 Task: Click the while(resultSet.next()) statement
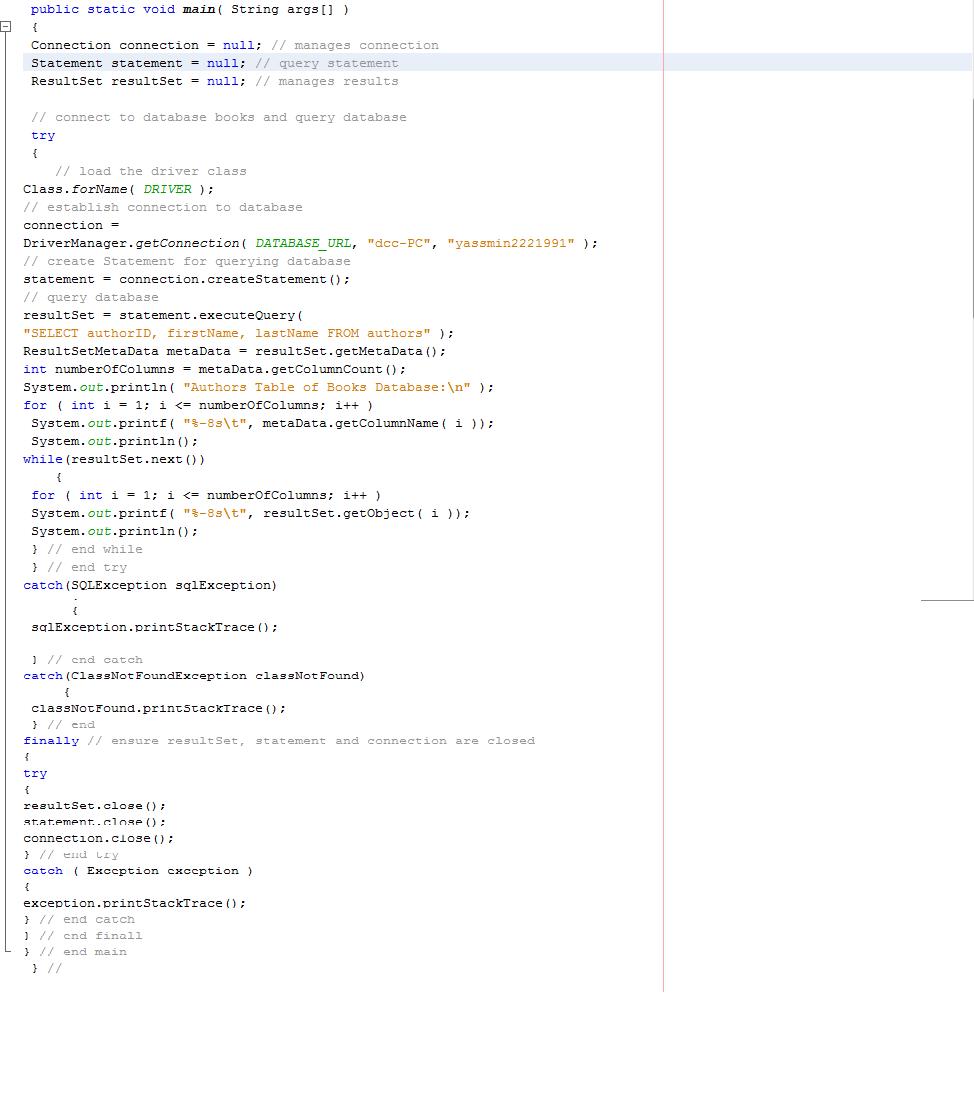[x=114, y=460]
